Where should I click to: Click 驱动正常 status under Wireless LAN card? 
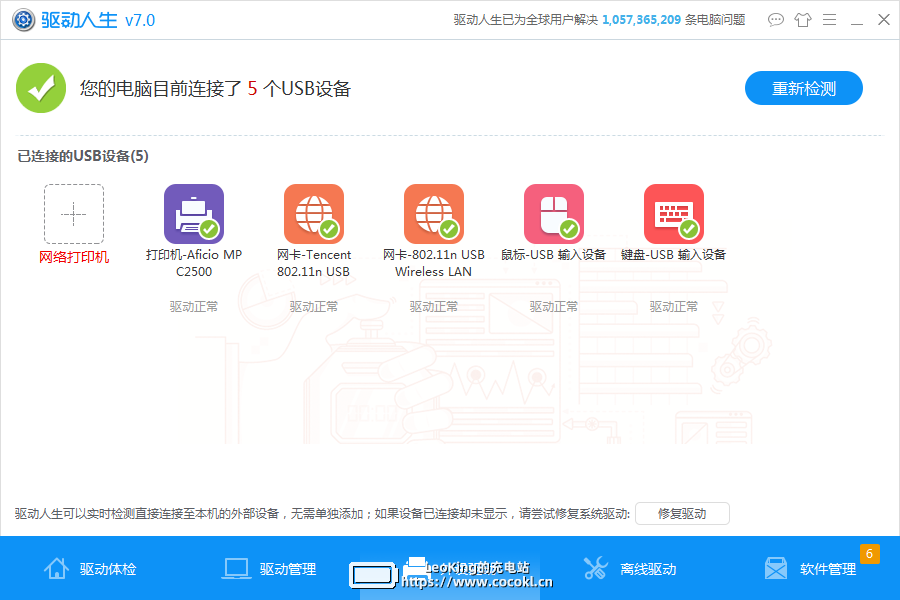click(434, 307)
